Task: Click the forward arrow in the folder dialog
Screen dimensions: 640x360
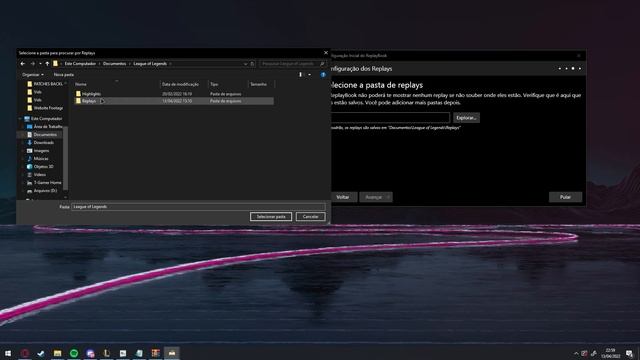Action: (x=33, y=64)
